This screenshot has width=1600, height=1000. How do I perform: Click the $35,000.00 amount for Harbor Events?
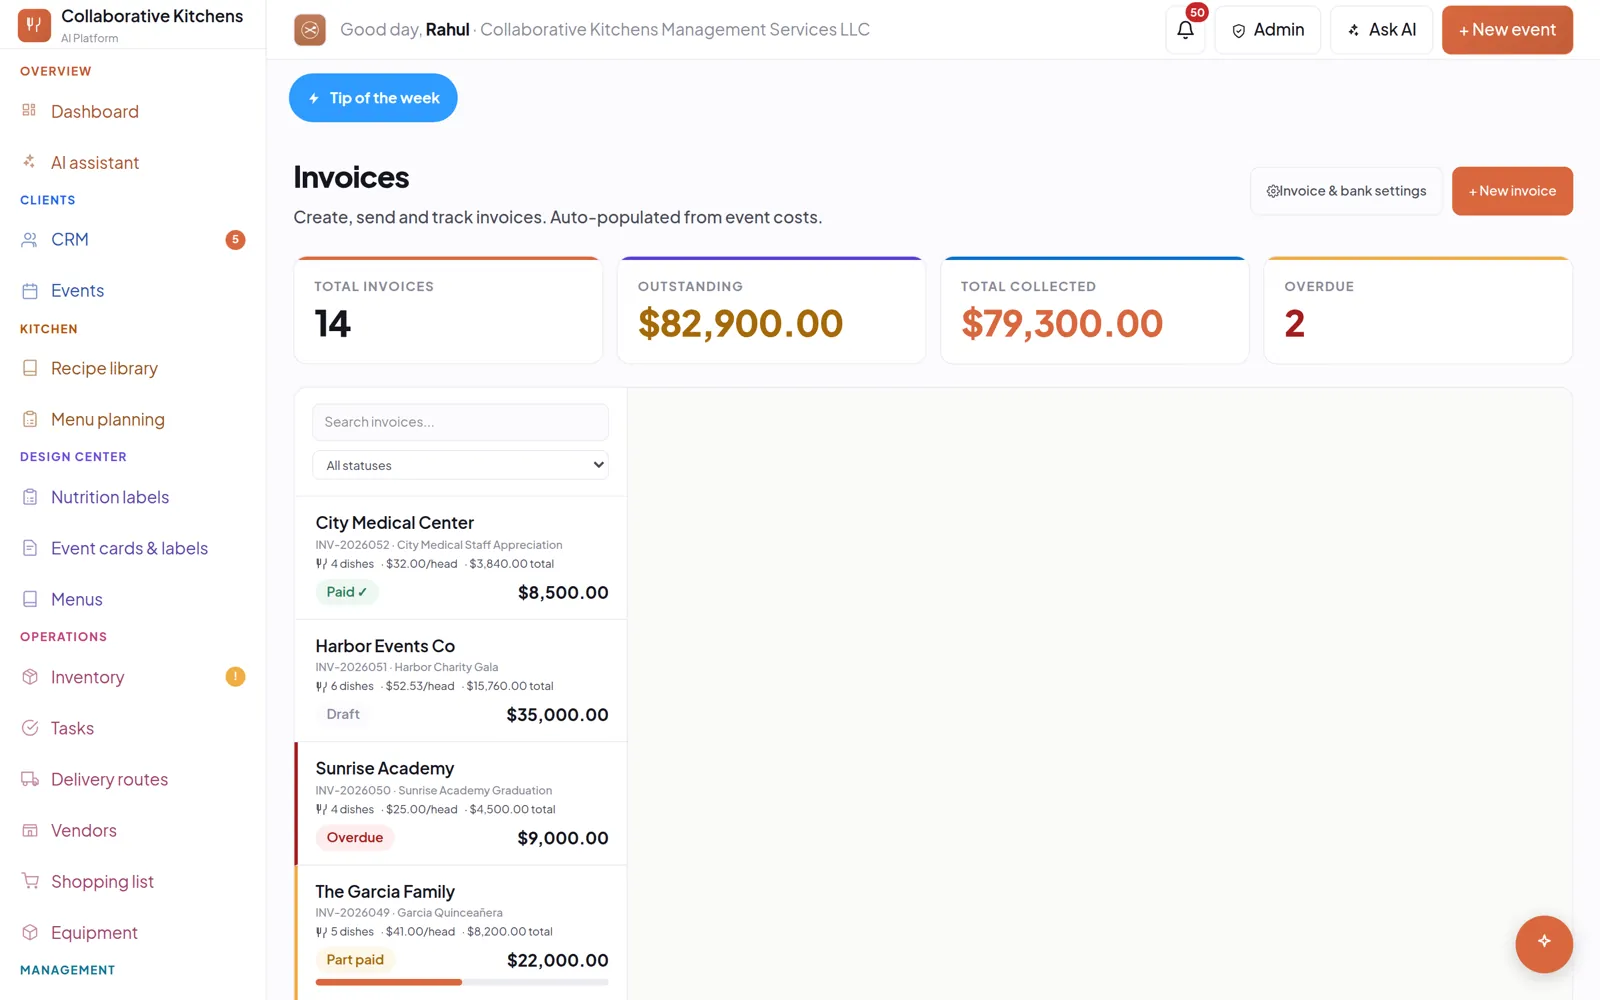(557, 714)
